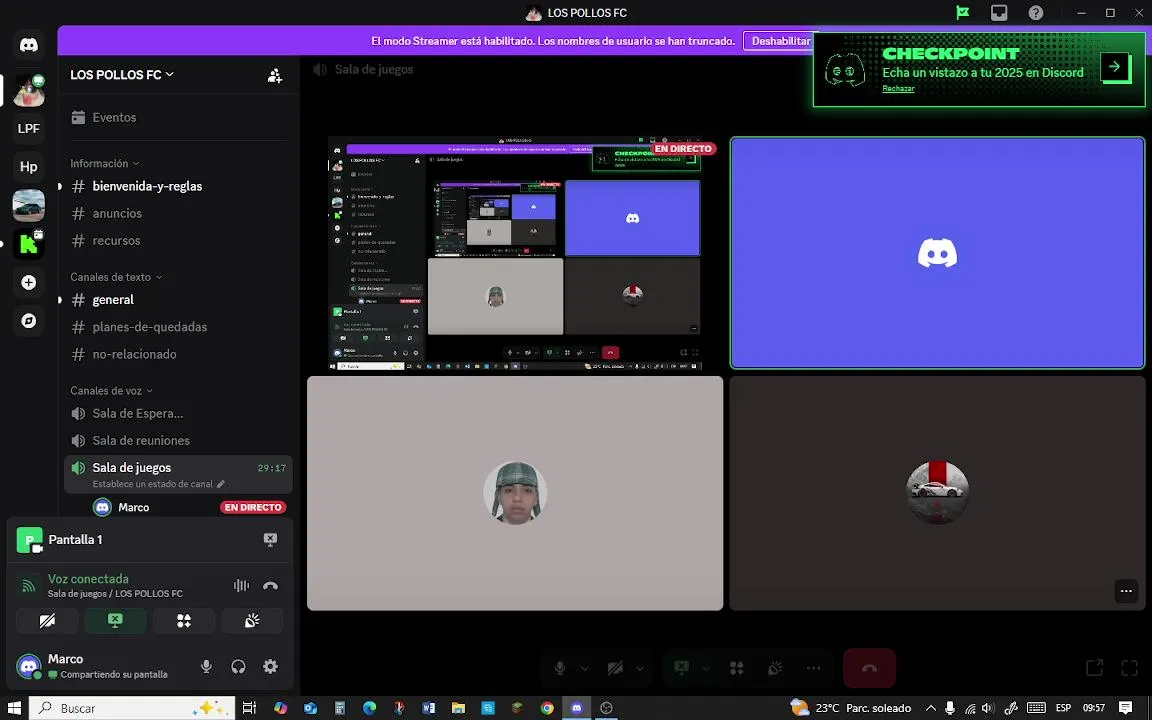Open Chrome from the taskbar
This screenshot has width=1152, height=720.
coord(547,708)
